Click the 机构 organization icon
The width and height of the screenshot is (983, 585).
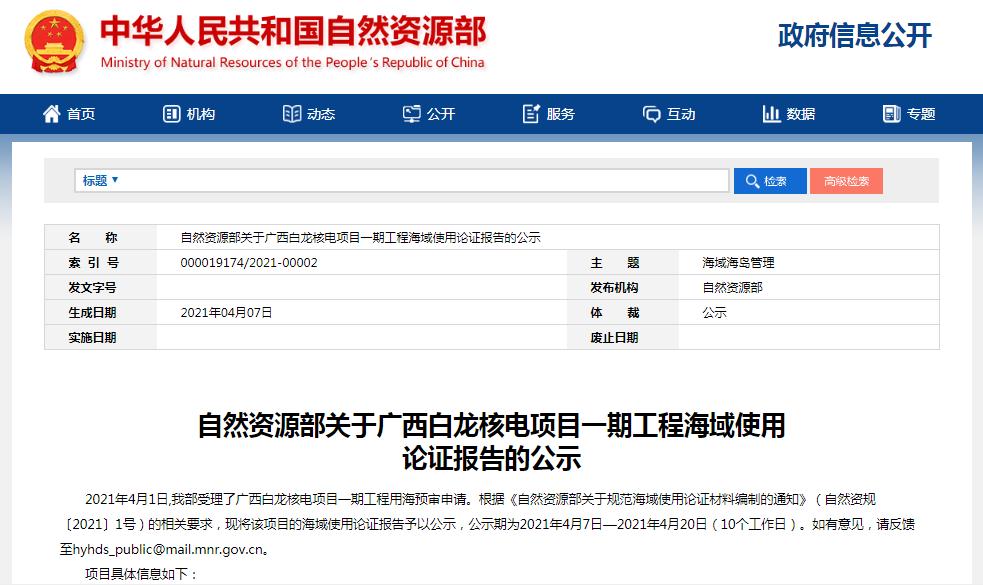click(x=172, y=114)
